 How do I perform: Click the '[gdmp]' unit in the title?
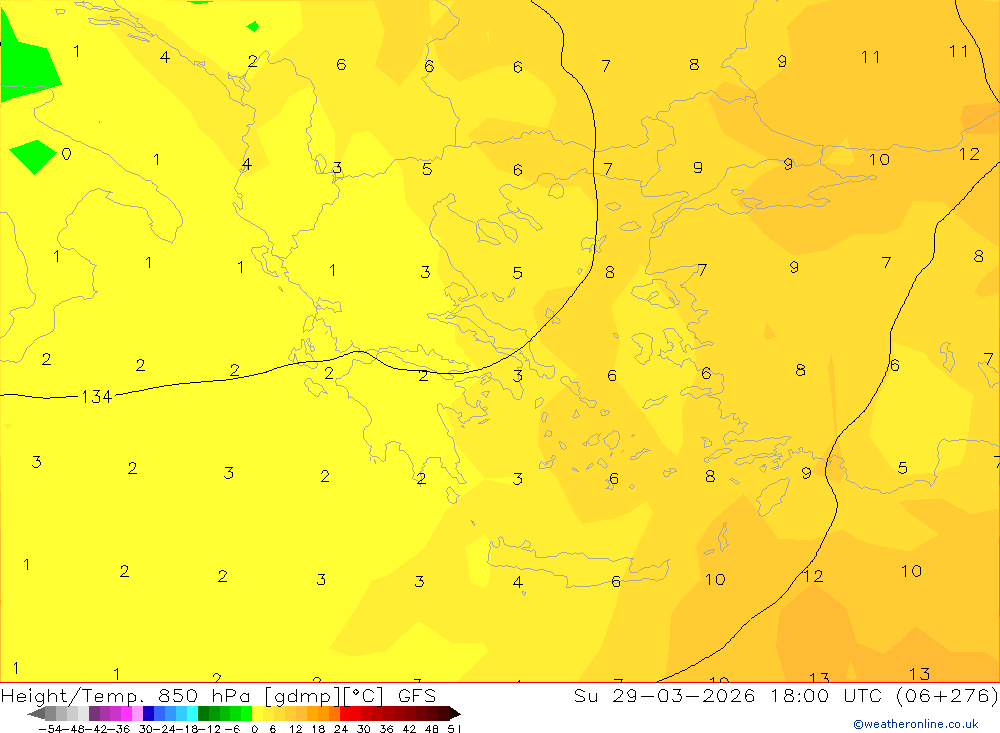pyautogui.click(x=304, y=696)
